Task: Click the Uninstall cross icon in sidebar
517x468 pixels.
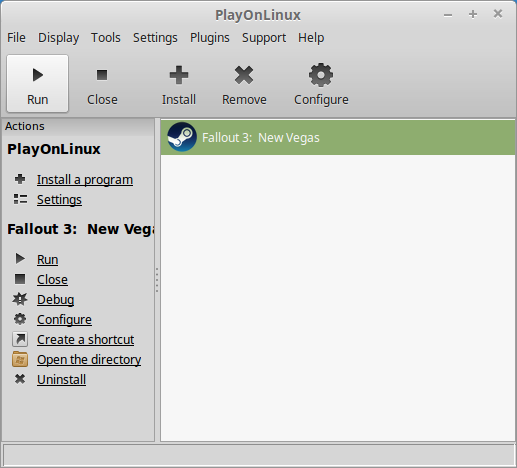Action: coord(20,379)
